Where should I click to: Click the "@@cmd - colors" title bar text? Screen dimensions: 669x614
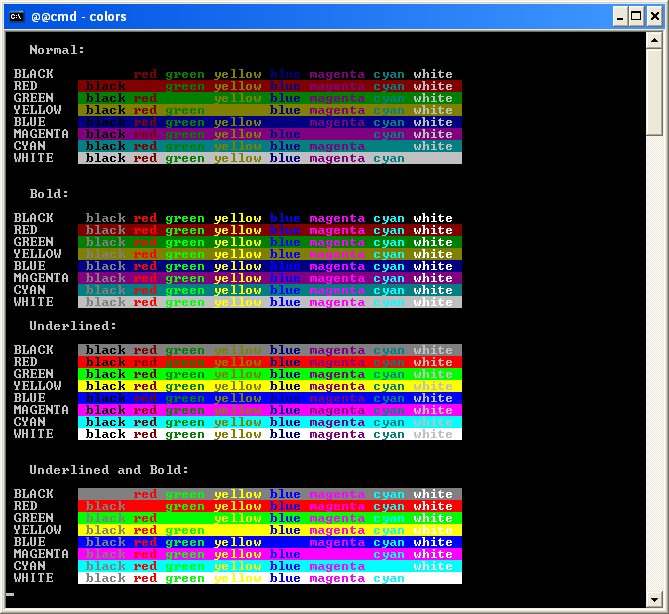click(x=78, y=16)
